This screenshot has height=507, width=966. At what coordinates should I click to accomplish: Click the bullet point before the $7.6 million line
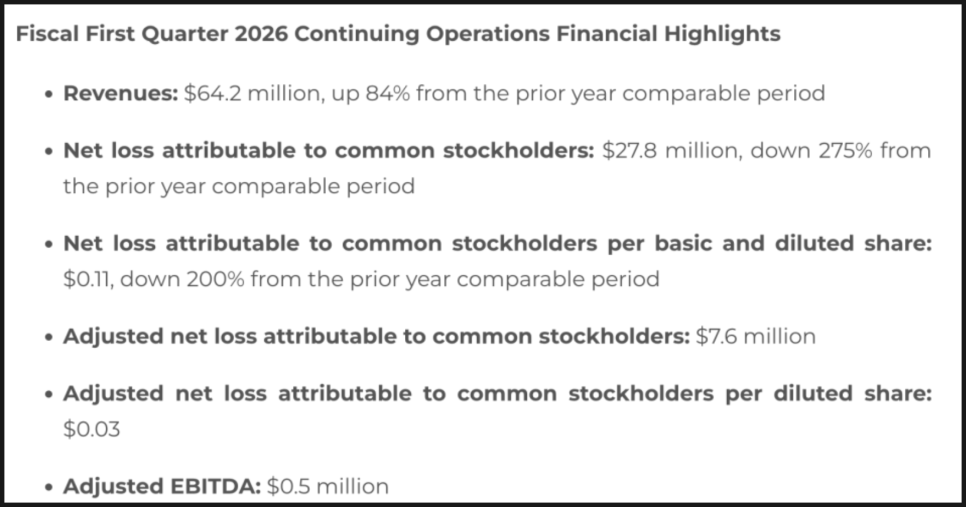click(50, 337)
